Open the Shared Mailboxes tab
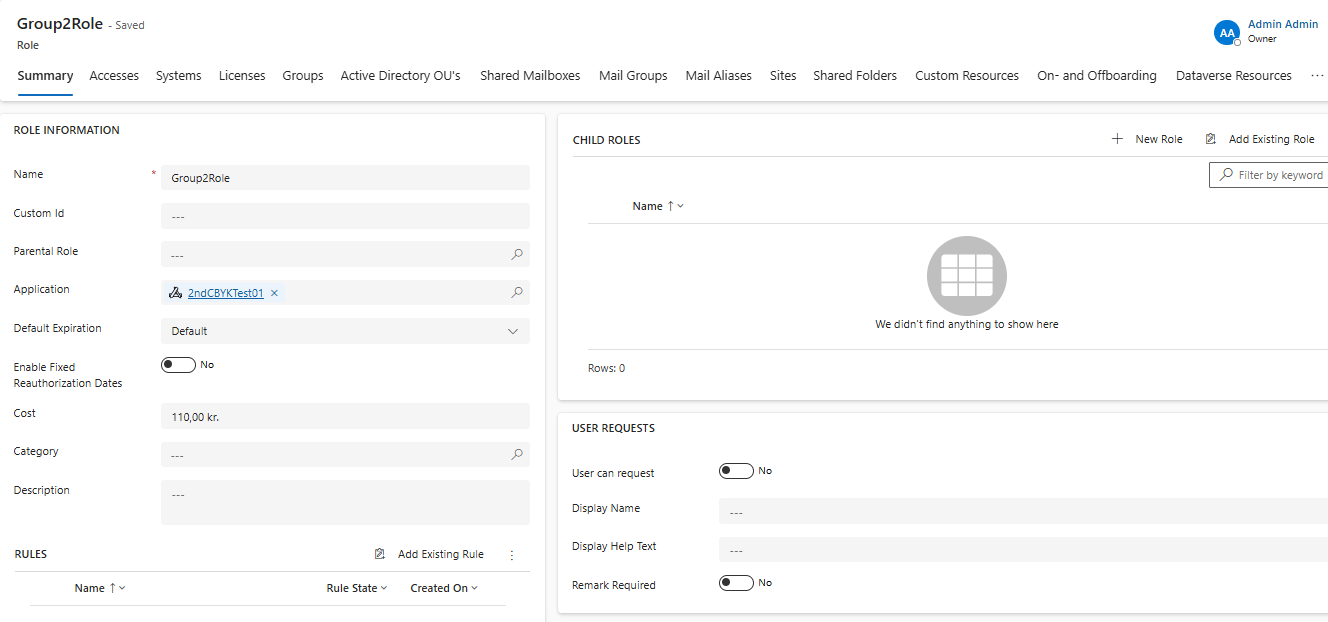This screenshot has height=622, width=1328. (x=530, y=76)
